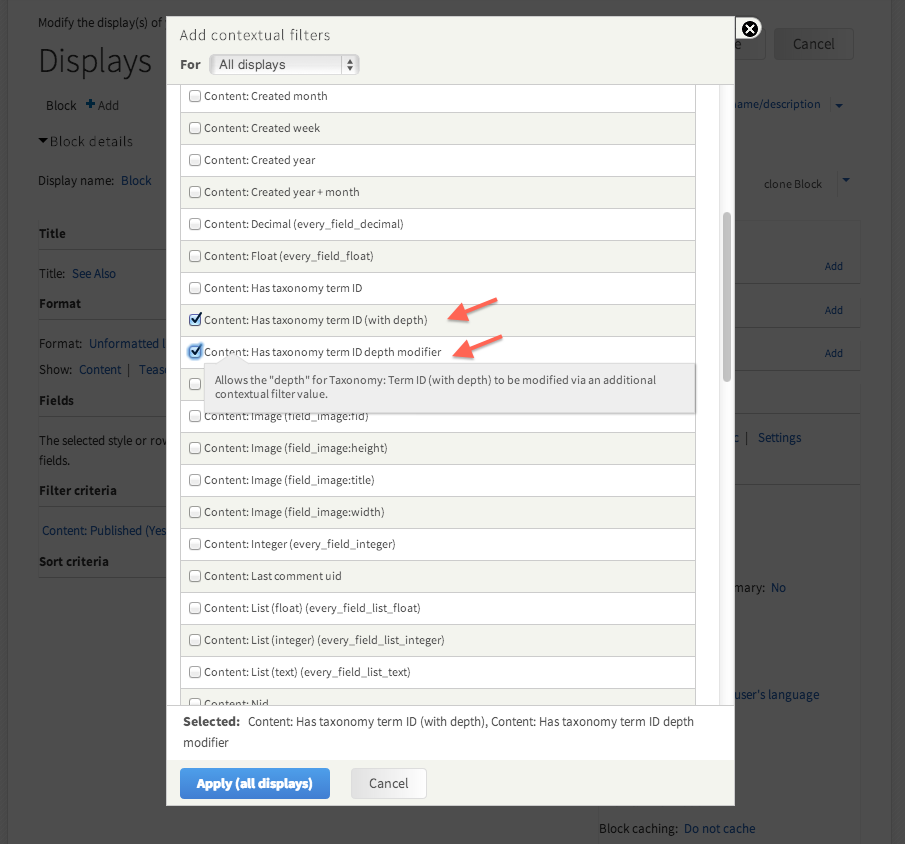Check 'Content: List (float)' checkbox
The width and height of the screenshot is (905, 844).
[x=195, y=608]
